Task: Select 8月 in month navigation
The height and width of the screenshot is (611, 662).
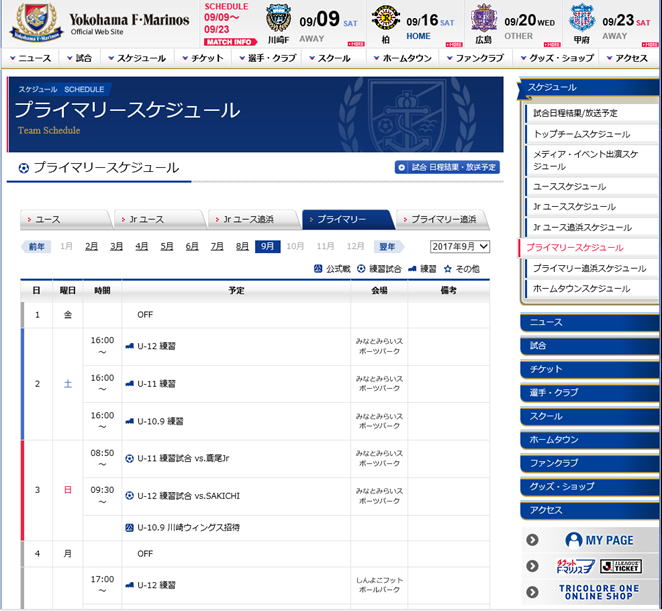Action: tap(242, 246)
